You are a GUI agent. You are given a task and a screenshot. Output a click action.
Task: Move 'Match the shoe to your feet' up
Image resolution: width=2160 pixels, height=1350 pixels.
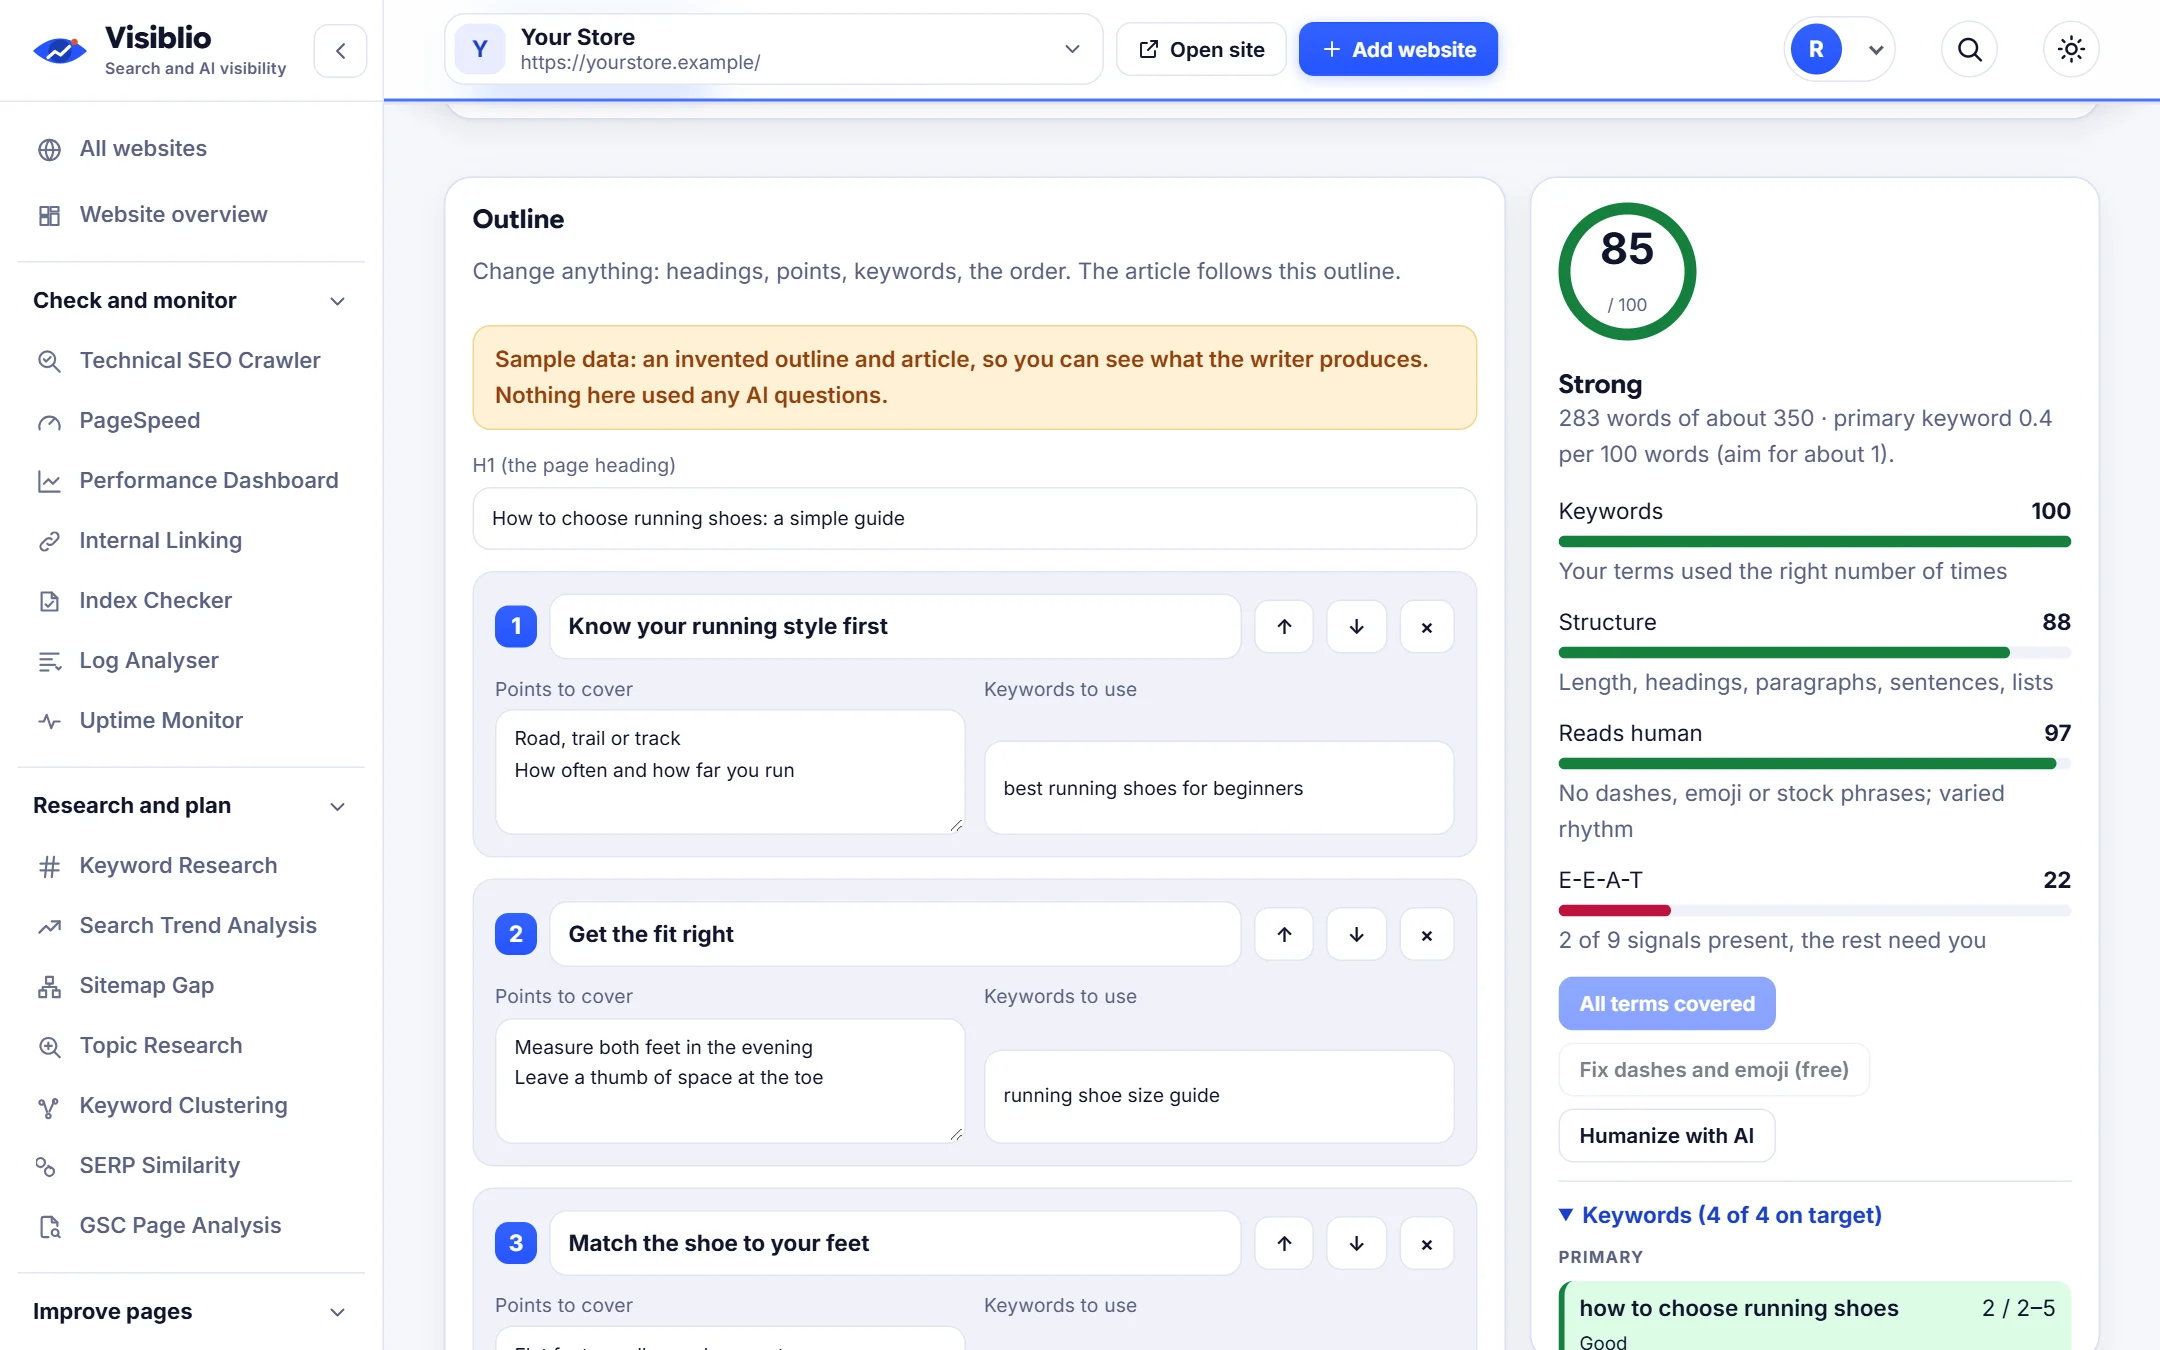[x=1284, y=1244]
